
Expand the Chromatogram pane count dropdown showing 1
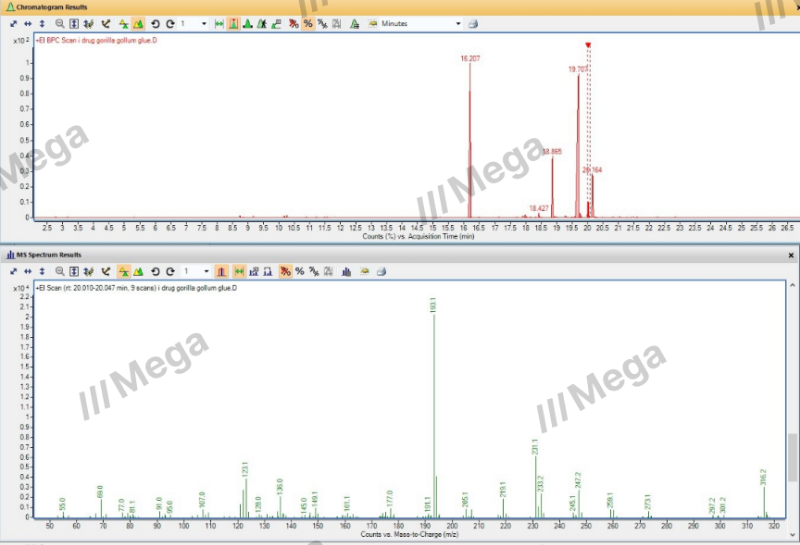click(x=205, y=23)
